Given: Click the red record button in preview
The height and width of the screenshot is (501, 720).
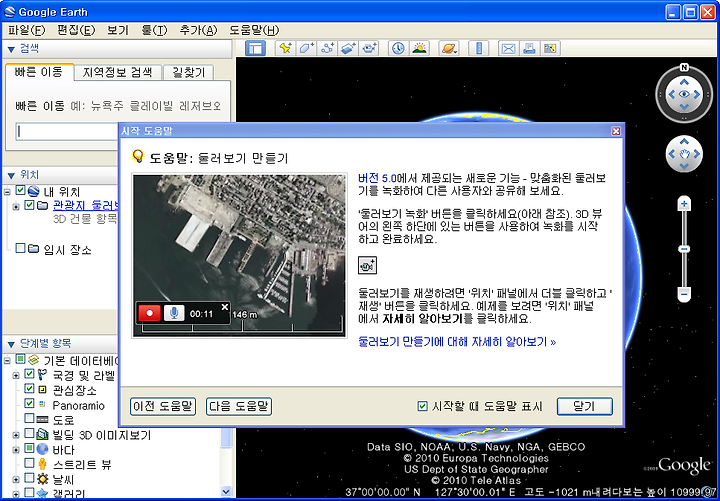Looking at the screenshot, I should pyautogui.click(x=149, y=313).
